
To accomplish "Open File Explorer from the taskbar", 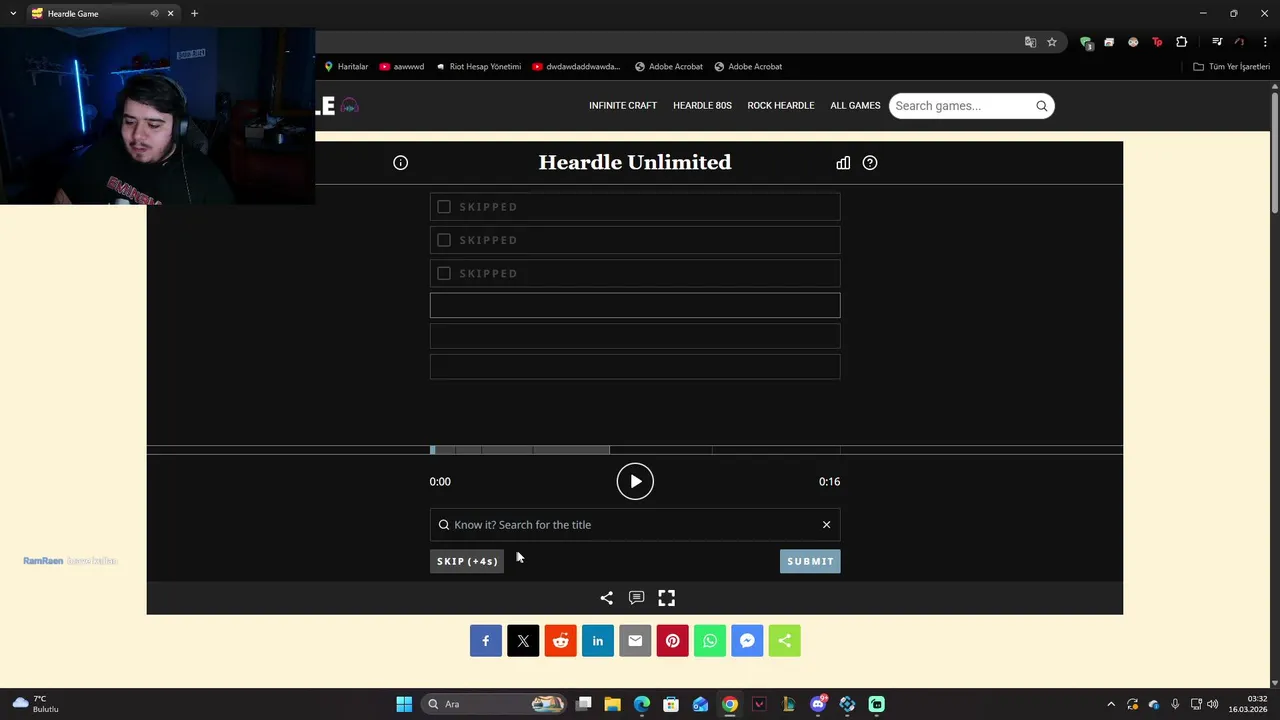I will coord(613,704).
